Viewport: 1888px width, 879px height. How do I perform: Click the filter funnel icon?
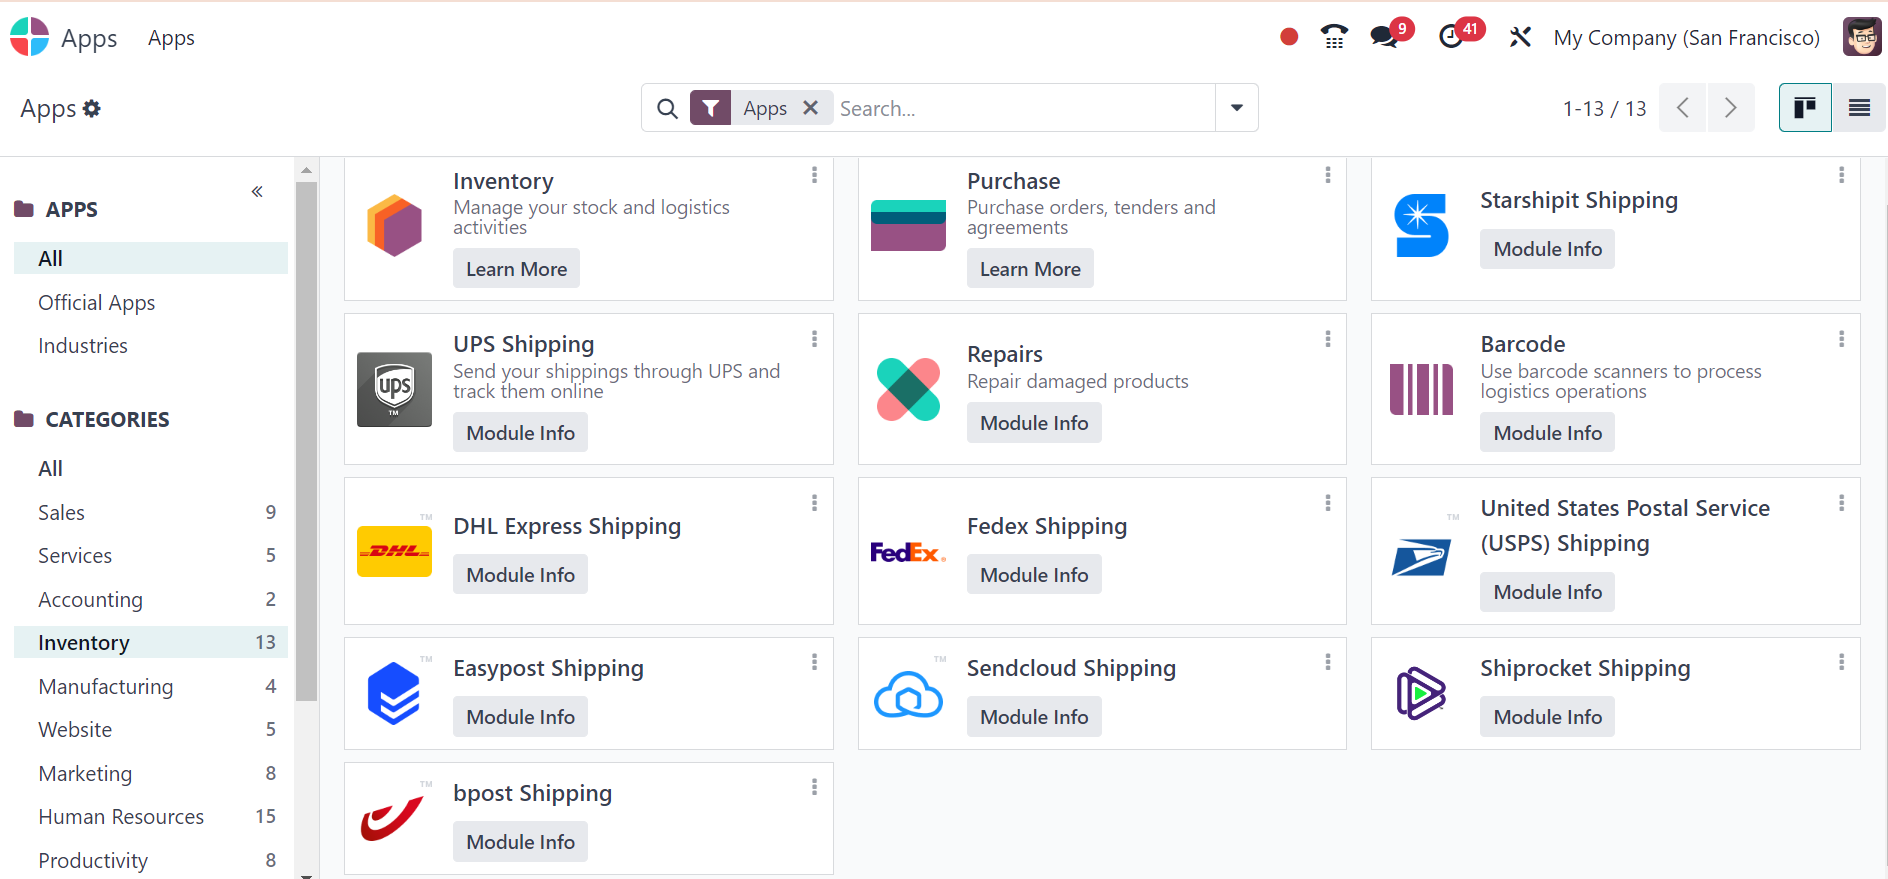pyautogui.click(x=710, y=108)
